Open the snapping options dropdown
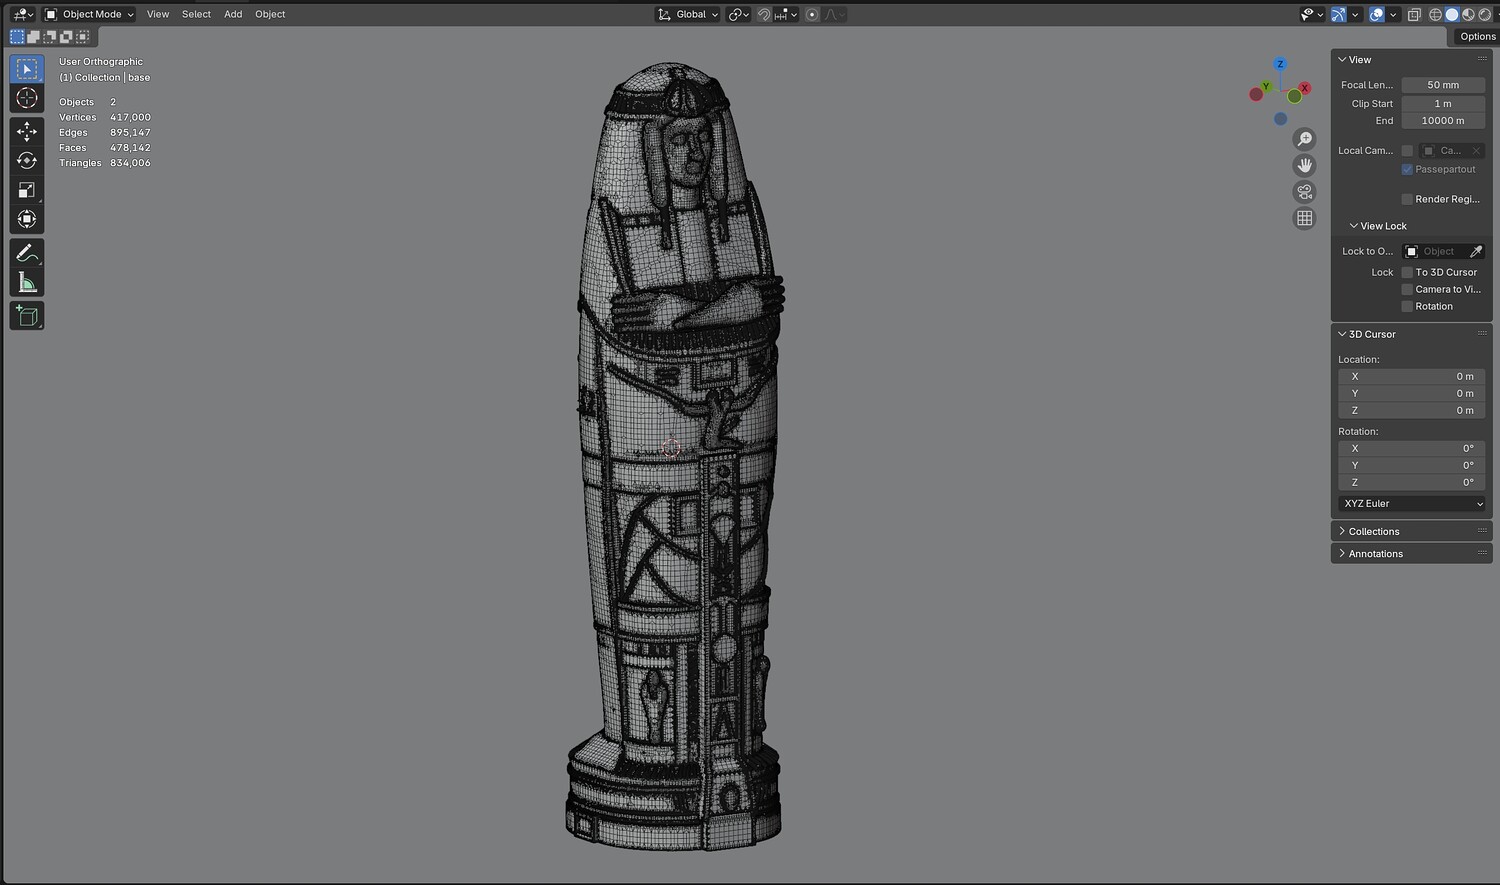Image resolution: width=1500 pixels, height=885 pixels. [787, 14]
